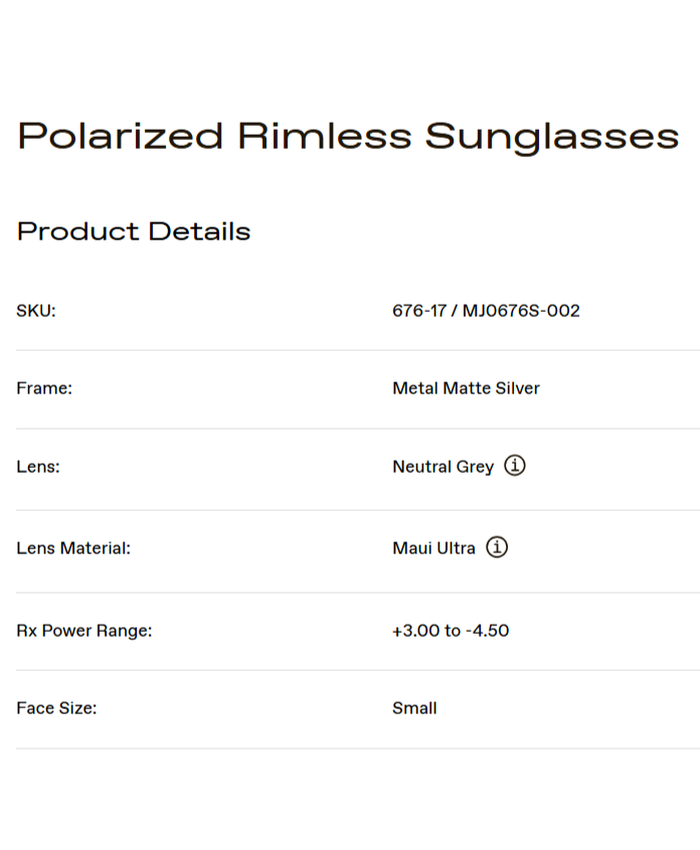Click the Frame: row label
Viewport: 700px width, 850px height.
click(x=44, y=388)
